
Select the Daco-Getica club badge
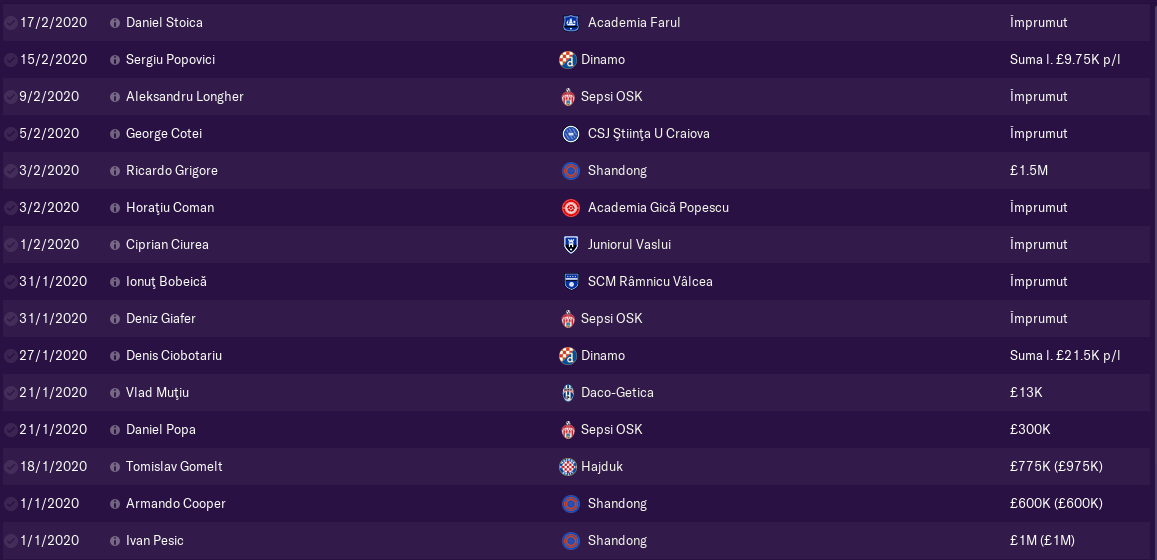(x=567, y=393)
